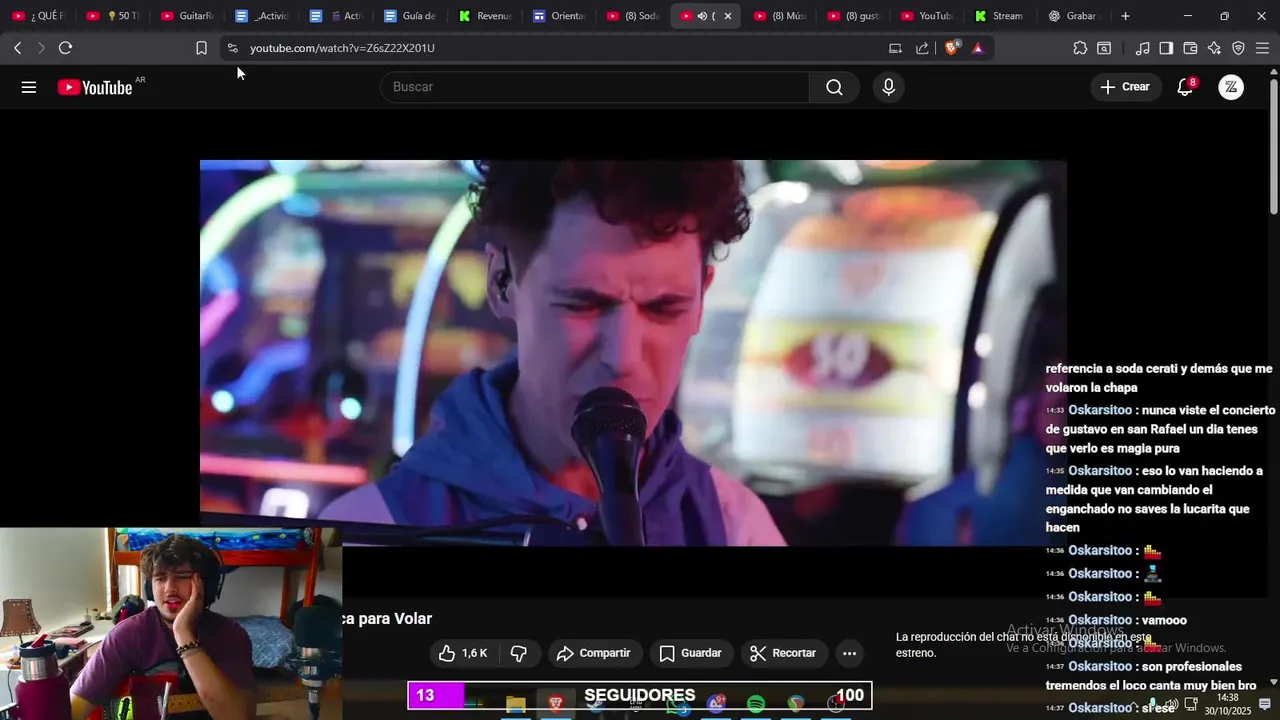
Task: View site information icon beside URL
Action: click(x=232, y=48)
